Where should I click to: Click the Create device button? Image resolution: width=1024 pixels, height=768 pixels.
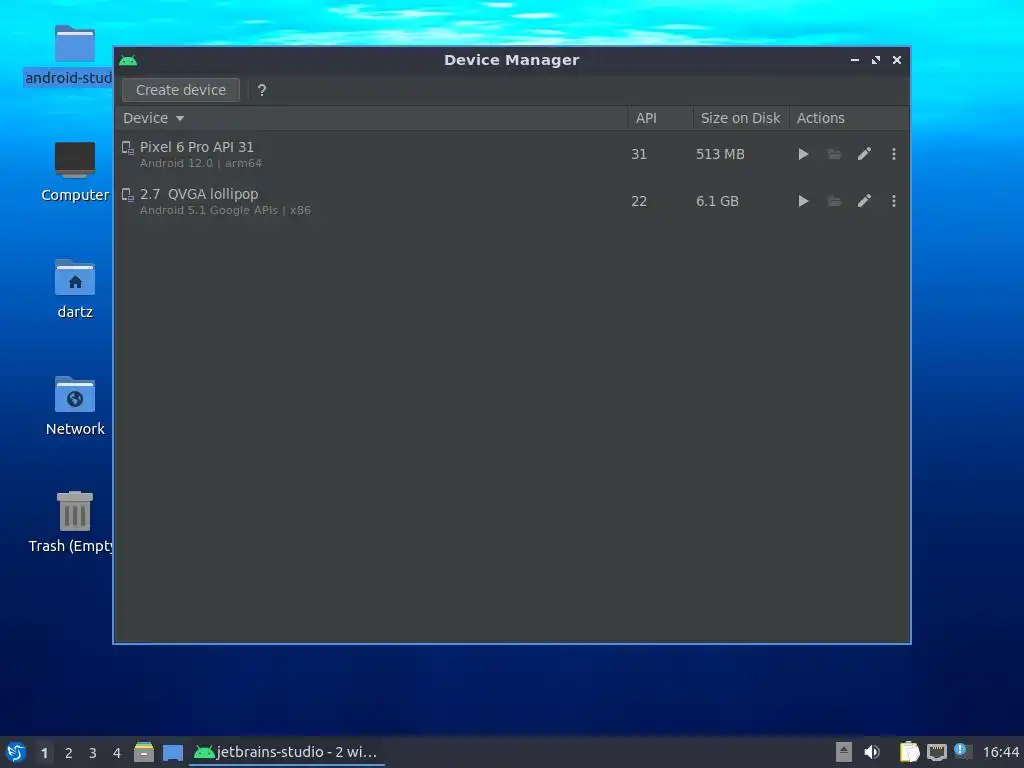181,90
